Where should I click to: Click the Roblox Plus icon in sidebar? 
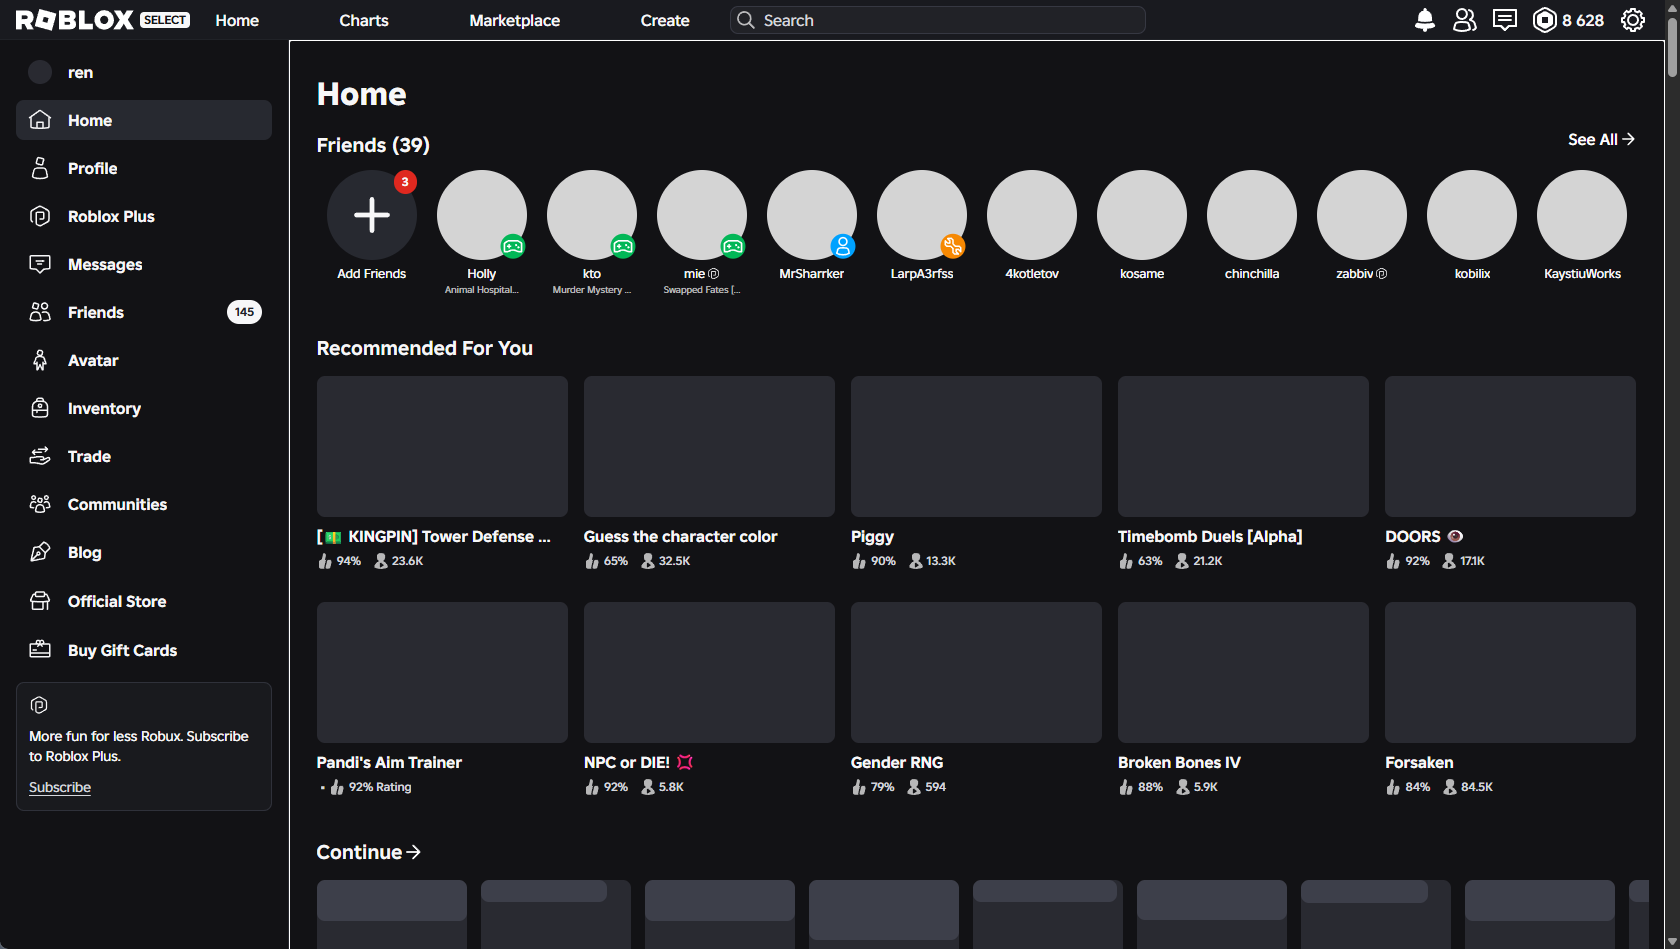click(40, 216)
